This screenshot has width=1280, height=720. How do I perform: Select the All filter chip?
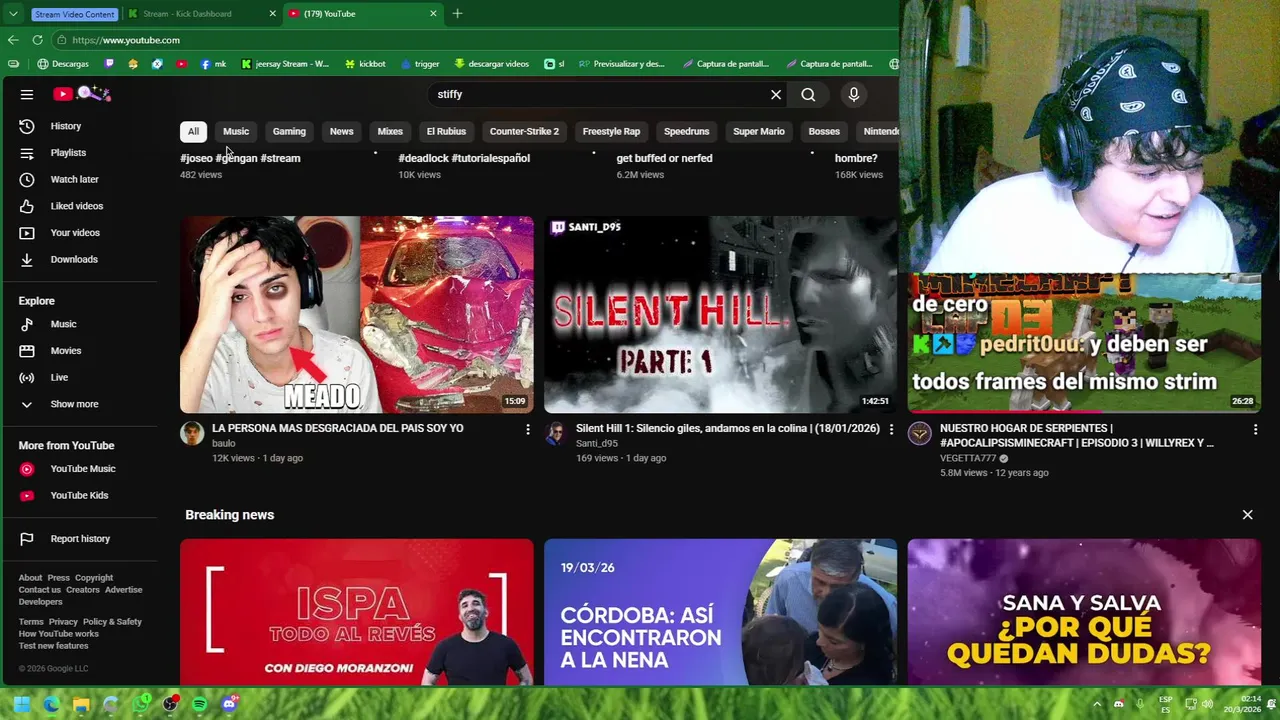click(193, 131)
